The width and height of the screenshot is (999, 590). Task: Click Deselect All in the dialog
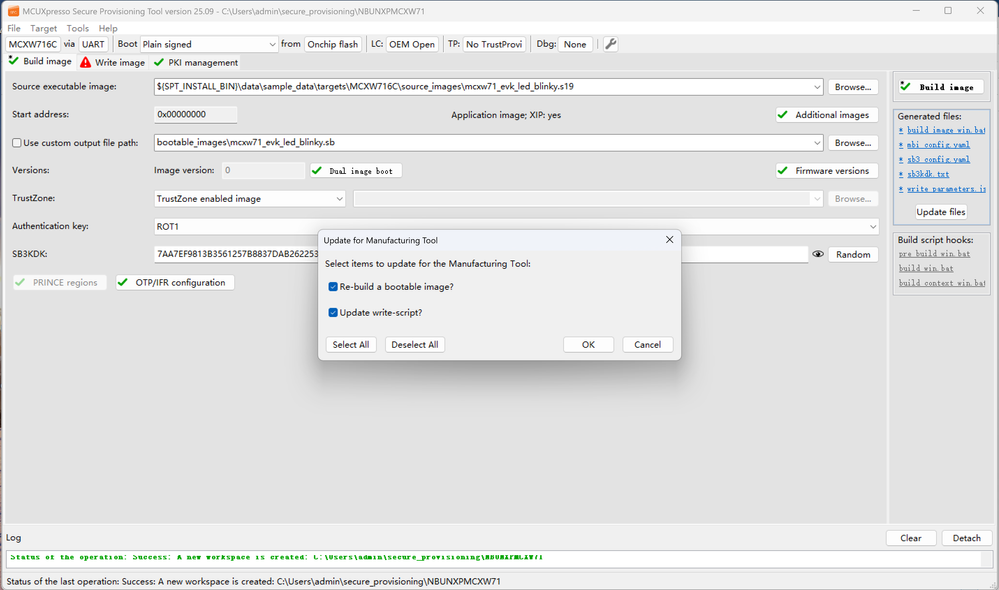(x=415, y=345)
